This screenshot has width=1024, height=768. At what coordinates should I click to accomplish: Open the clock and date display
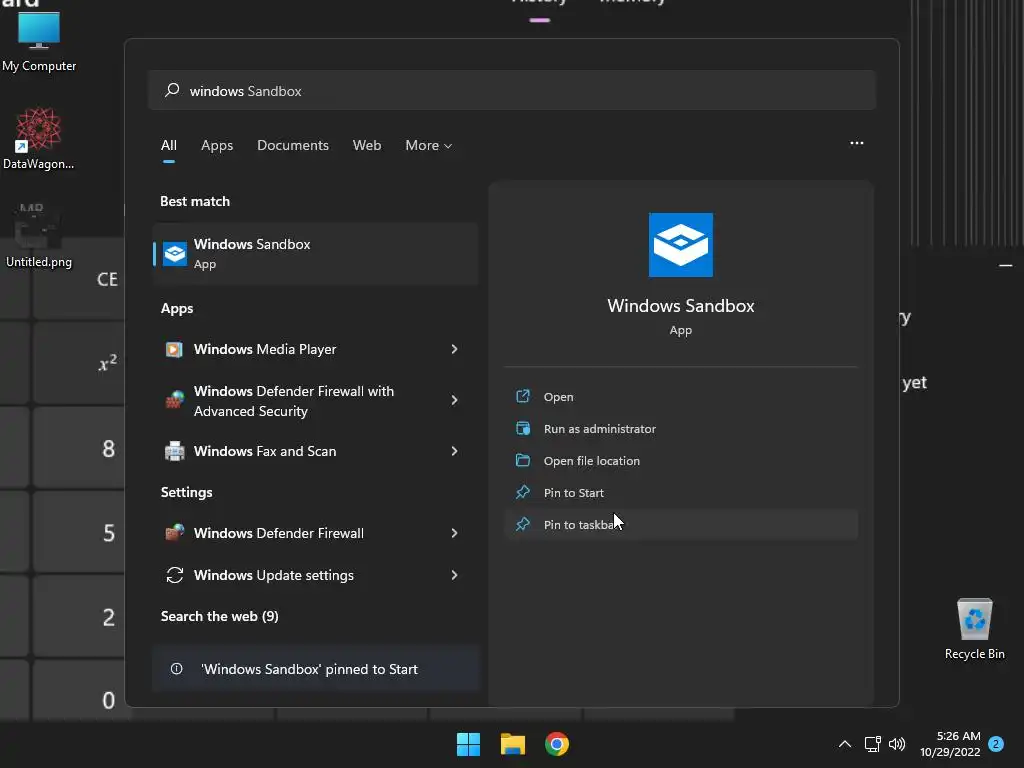coord(950,744)
